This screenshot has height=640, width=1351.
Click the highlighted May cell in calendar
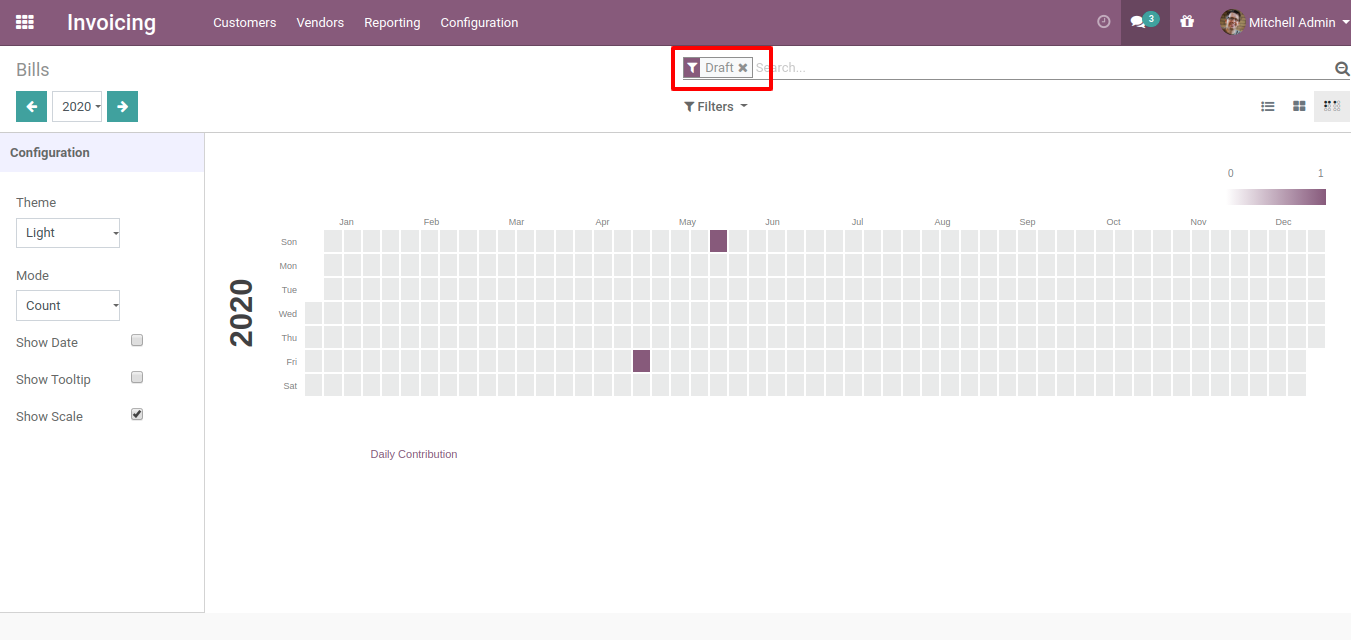click(718, 241)
